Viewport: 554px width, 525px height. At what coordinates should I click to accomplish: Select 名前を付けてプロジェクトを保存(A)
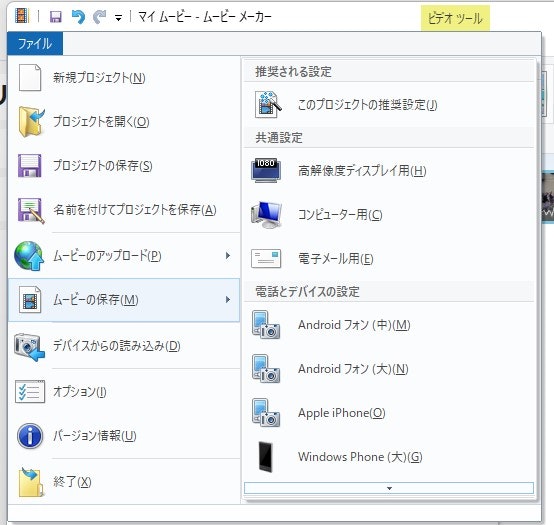tap(124, 210)
